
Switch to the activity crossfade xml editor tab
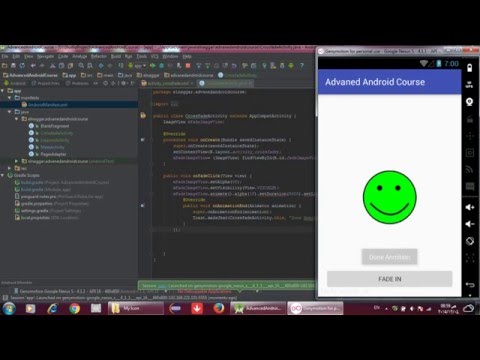tap(168, 83)
